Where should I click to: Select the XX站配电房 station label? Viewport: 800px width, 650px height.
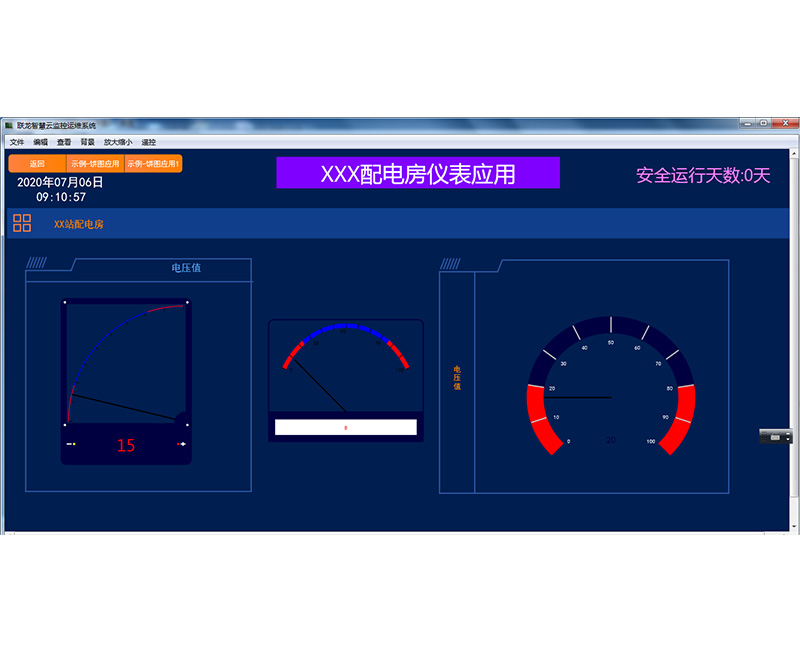(79, 224)
